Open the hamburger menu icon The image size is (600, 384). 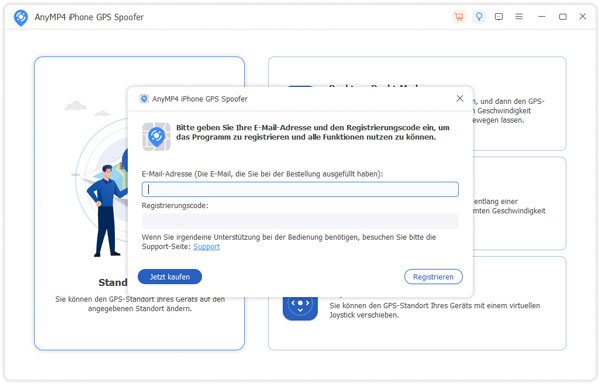click(519, 16)
